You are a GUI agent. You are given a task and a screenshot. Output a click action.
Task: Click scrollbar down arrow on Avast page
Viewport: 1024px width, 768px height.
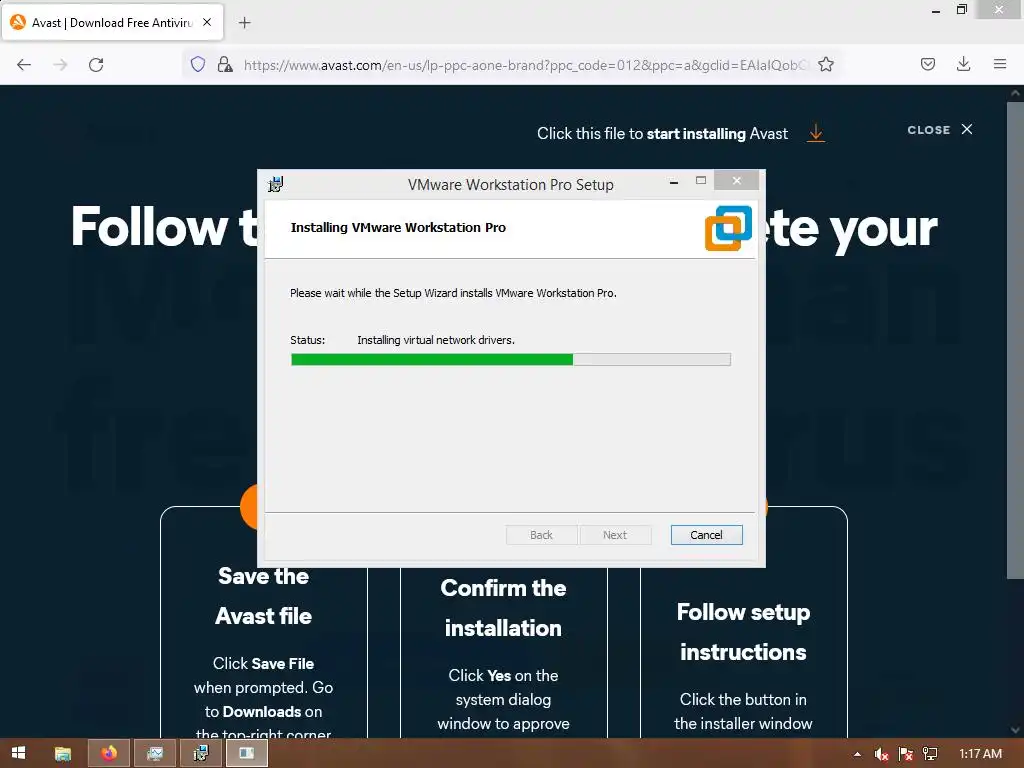(1016, 730)
